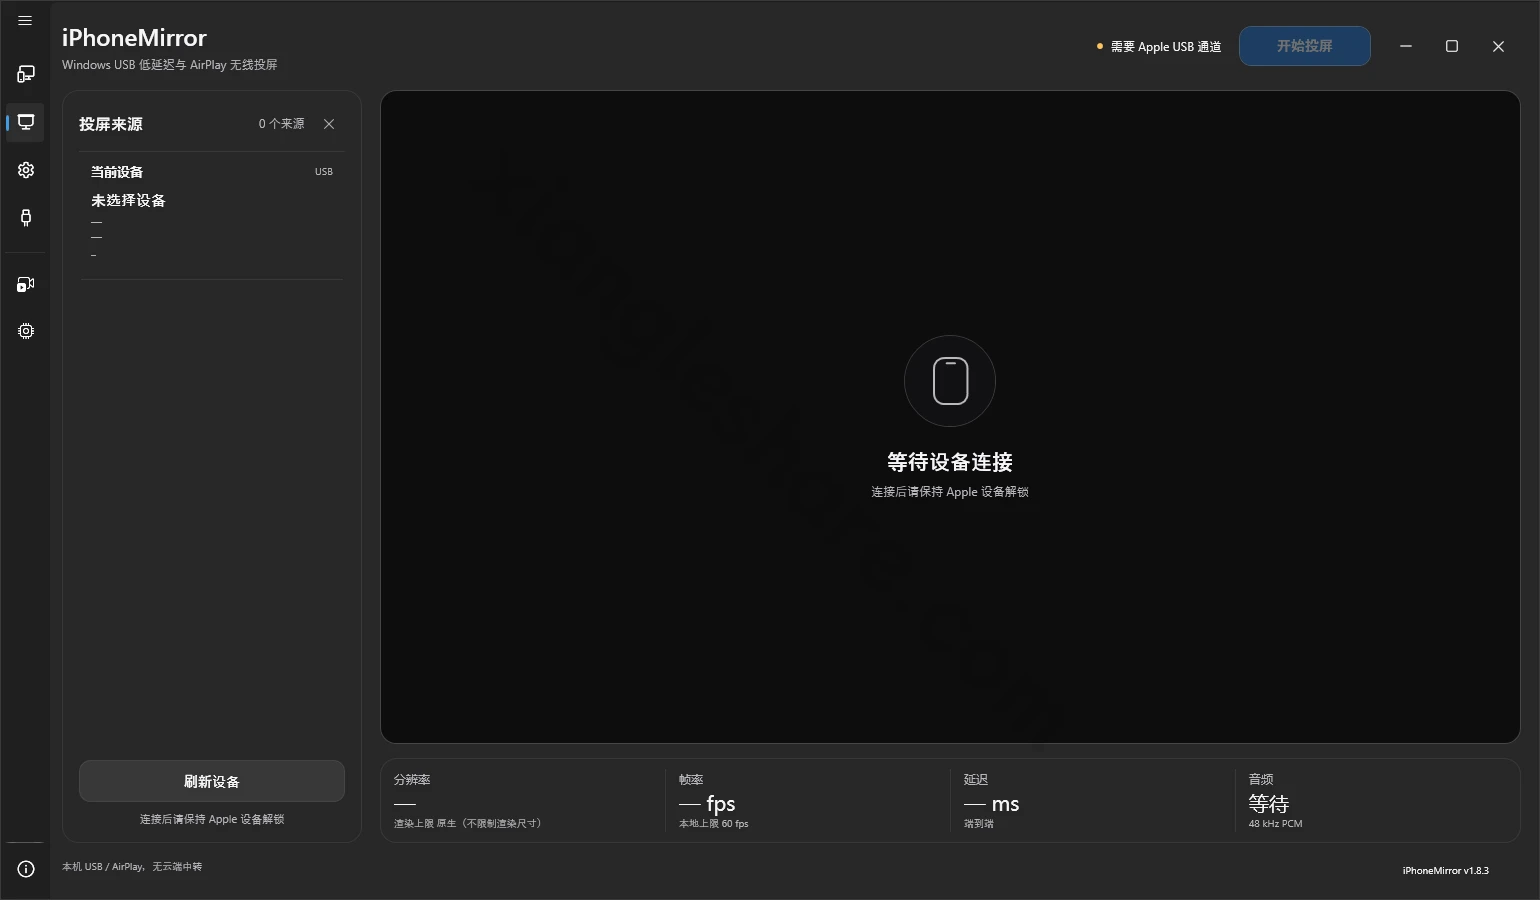Close the 投屏来源 panel
The width and height of the screenshot is (1540, 900).
click(x=329, y=124)
